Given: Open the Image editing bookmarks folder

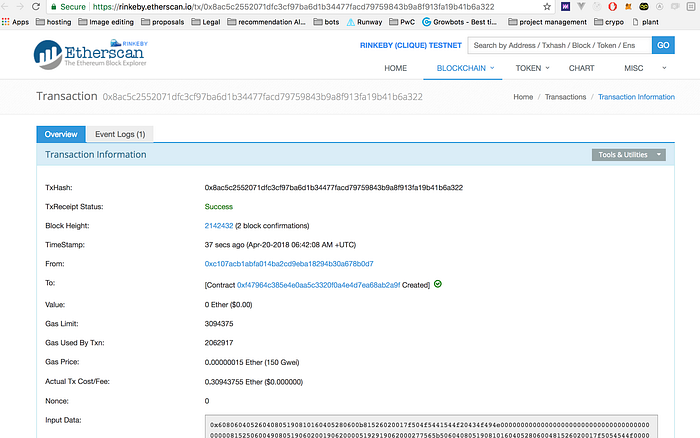Looking at the screenshot, I should [106, 22].
